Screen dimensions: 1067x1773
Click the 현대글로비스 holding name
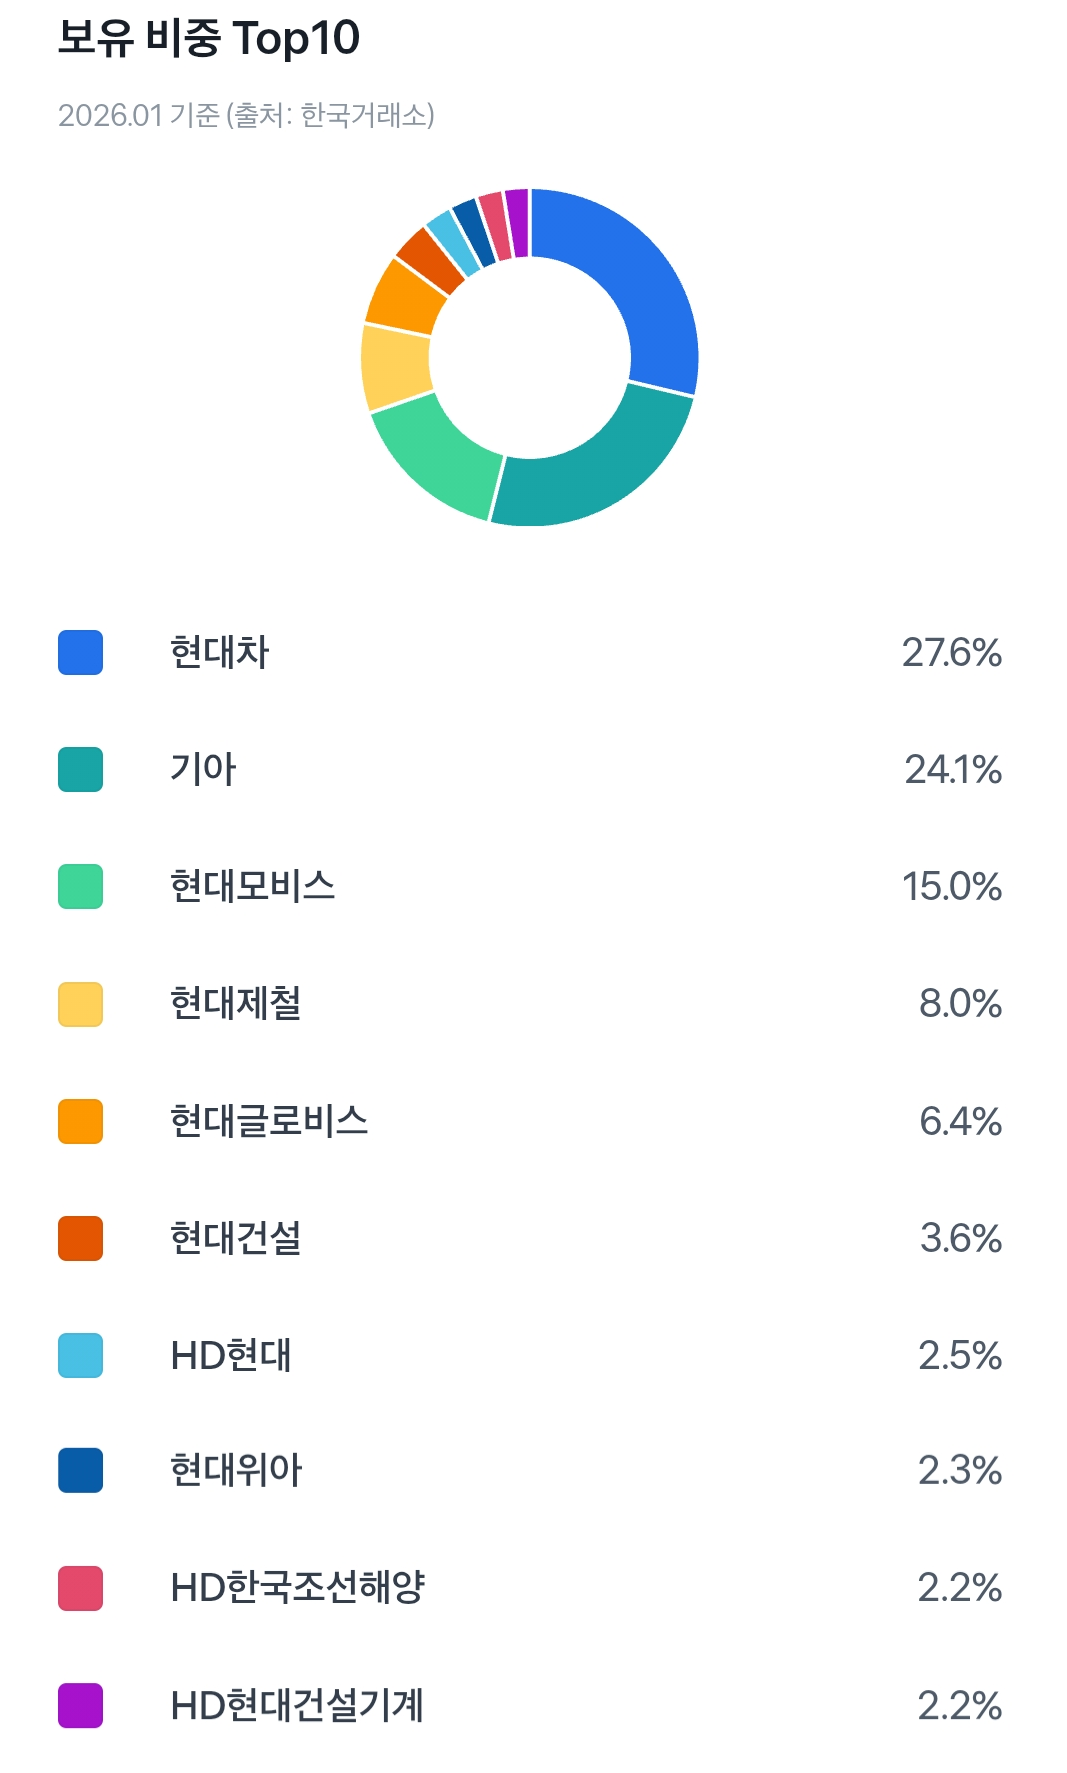tap(269, 1121)
